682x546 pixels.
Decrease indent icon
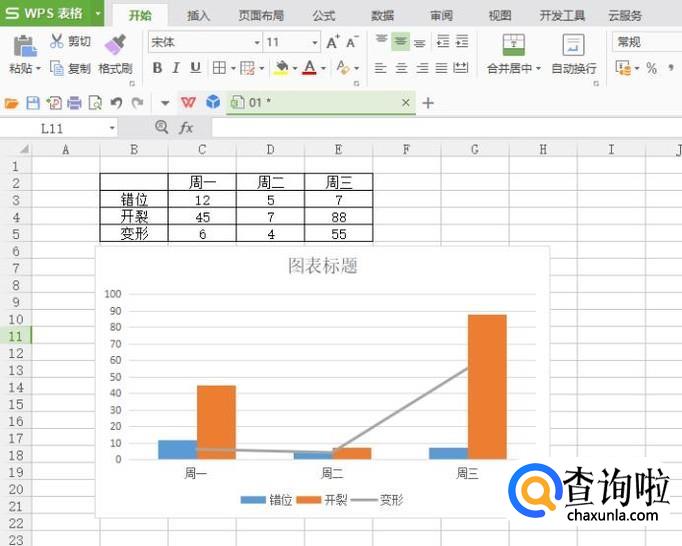[x=443, y=41]
